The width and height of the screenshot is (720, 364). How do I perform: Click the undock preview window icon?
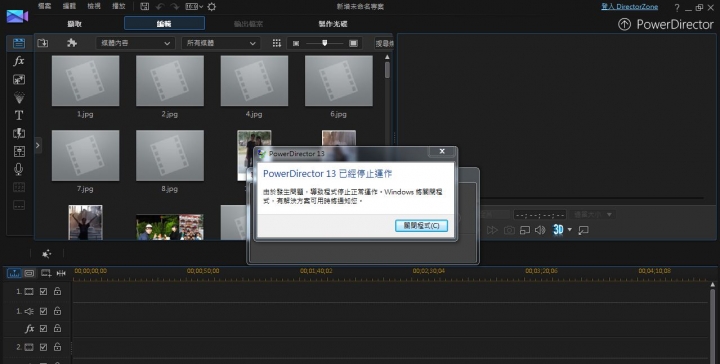[583, 230]
